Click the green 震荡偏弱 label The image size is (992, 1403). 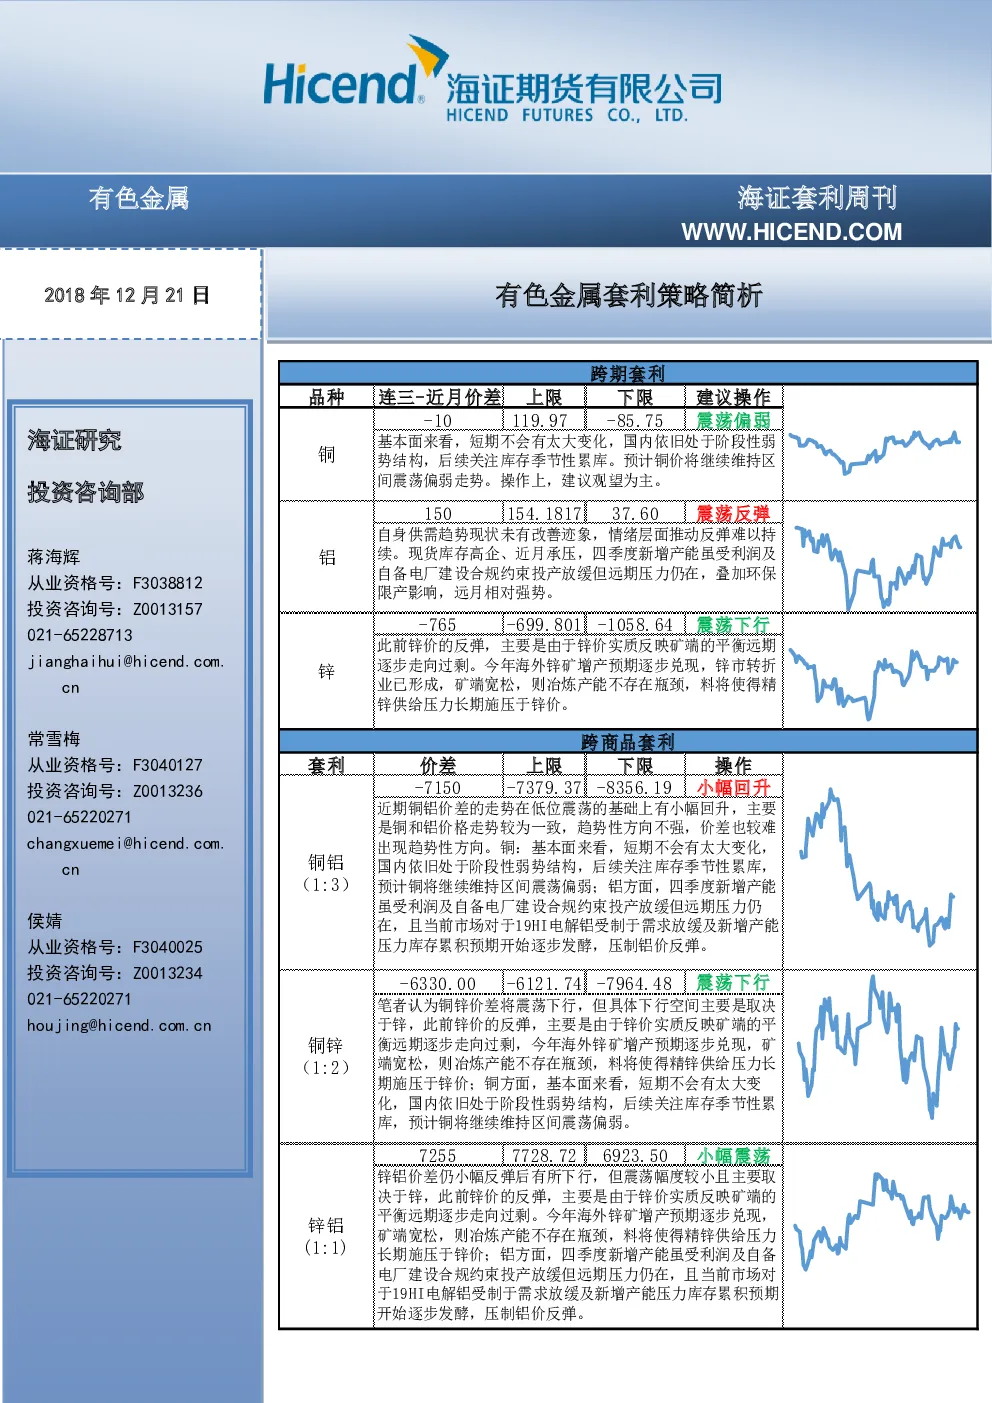click(733, 421)
